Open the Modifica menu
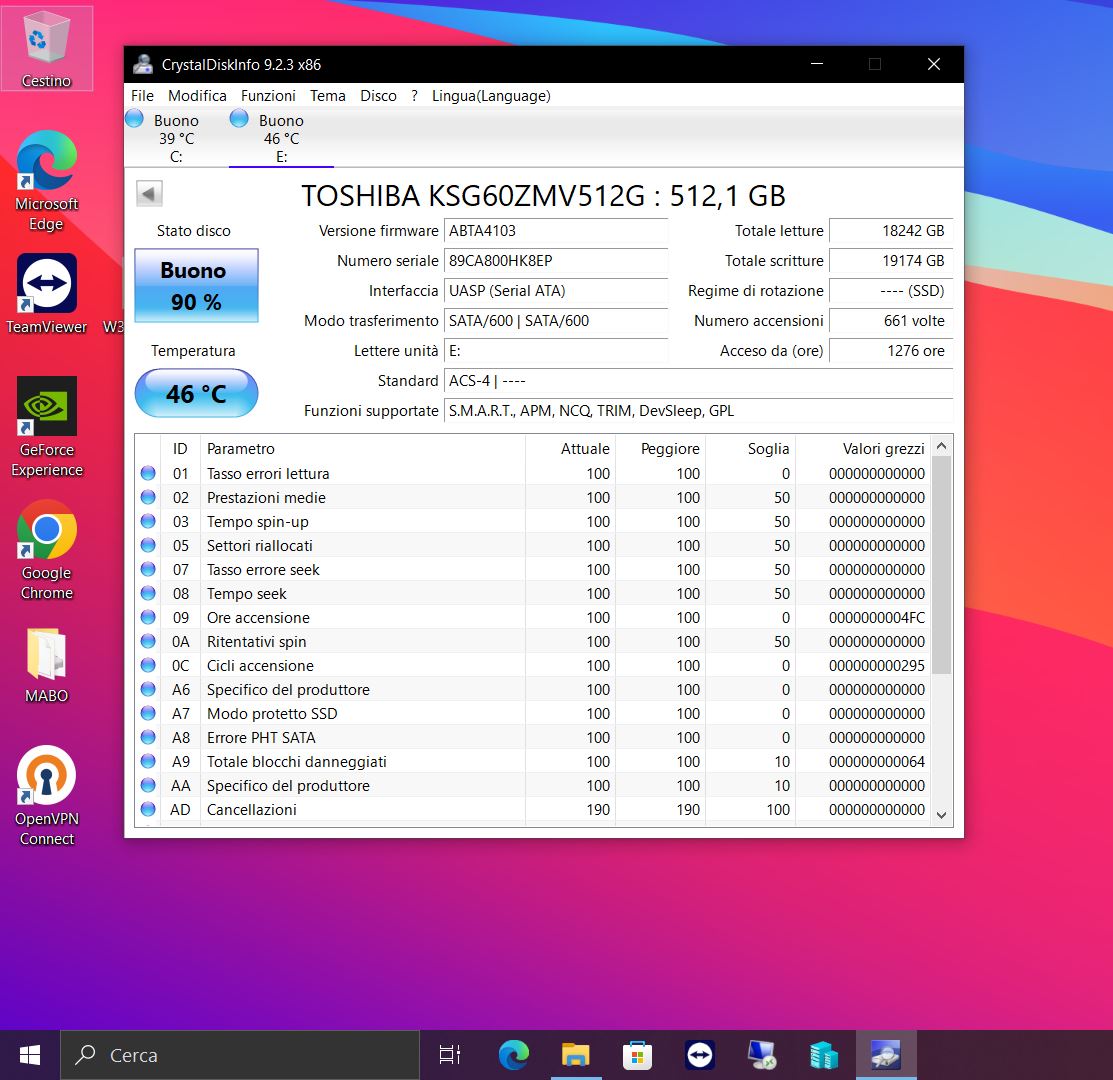This screenshot has height=1080, width=1113. [x=197, y=96]
